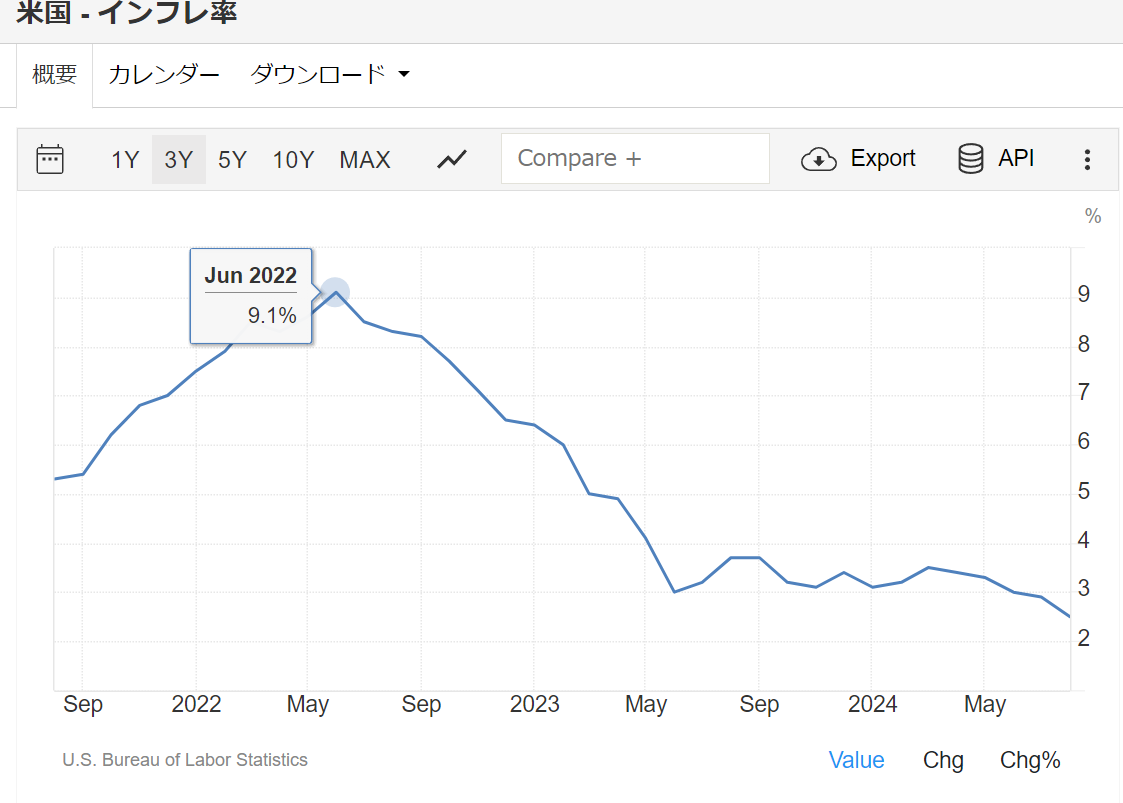Image resolution: width=1123 pixels, height=803 pixels.
Task: Open the 概要 tab
Action: pos(54,74)
